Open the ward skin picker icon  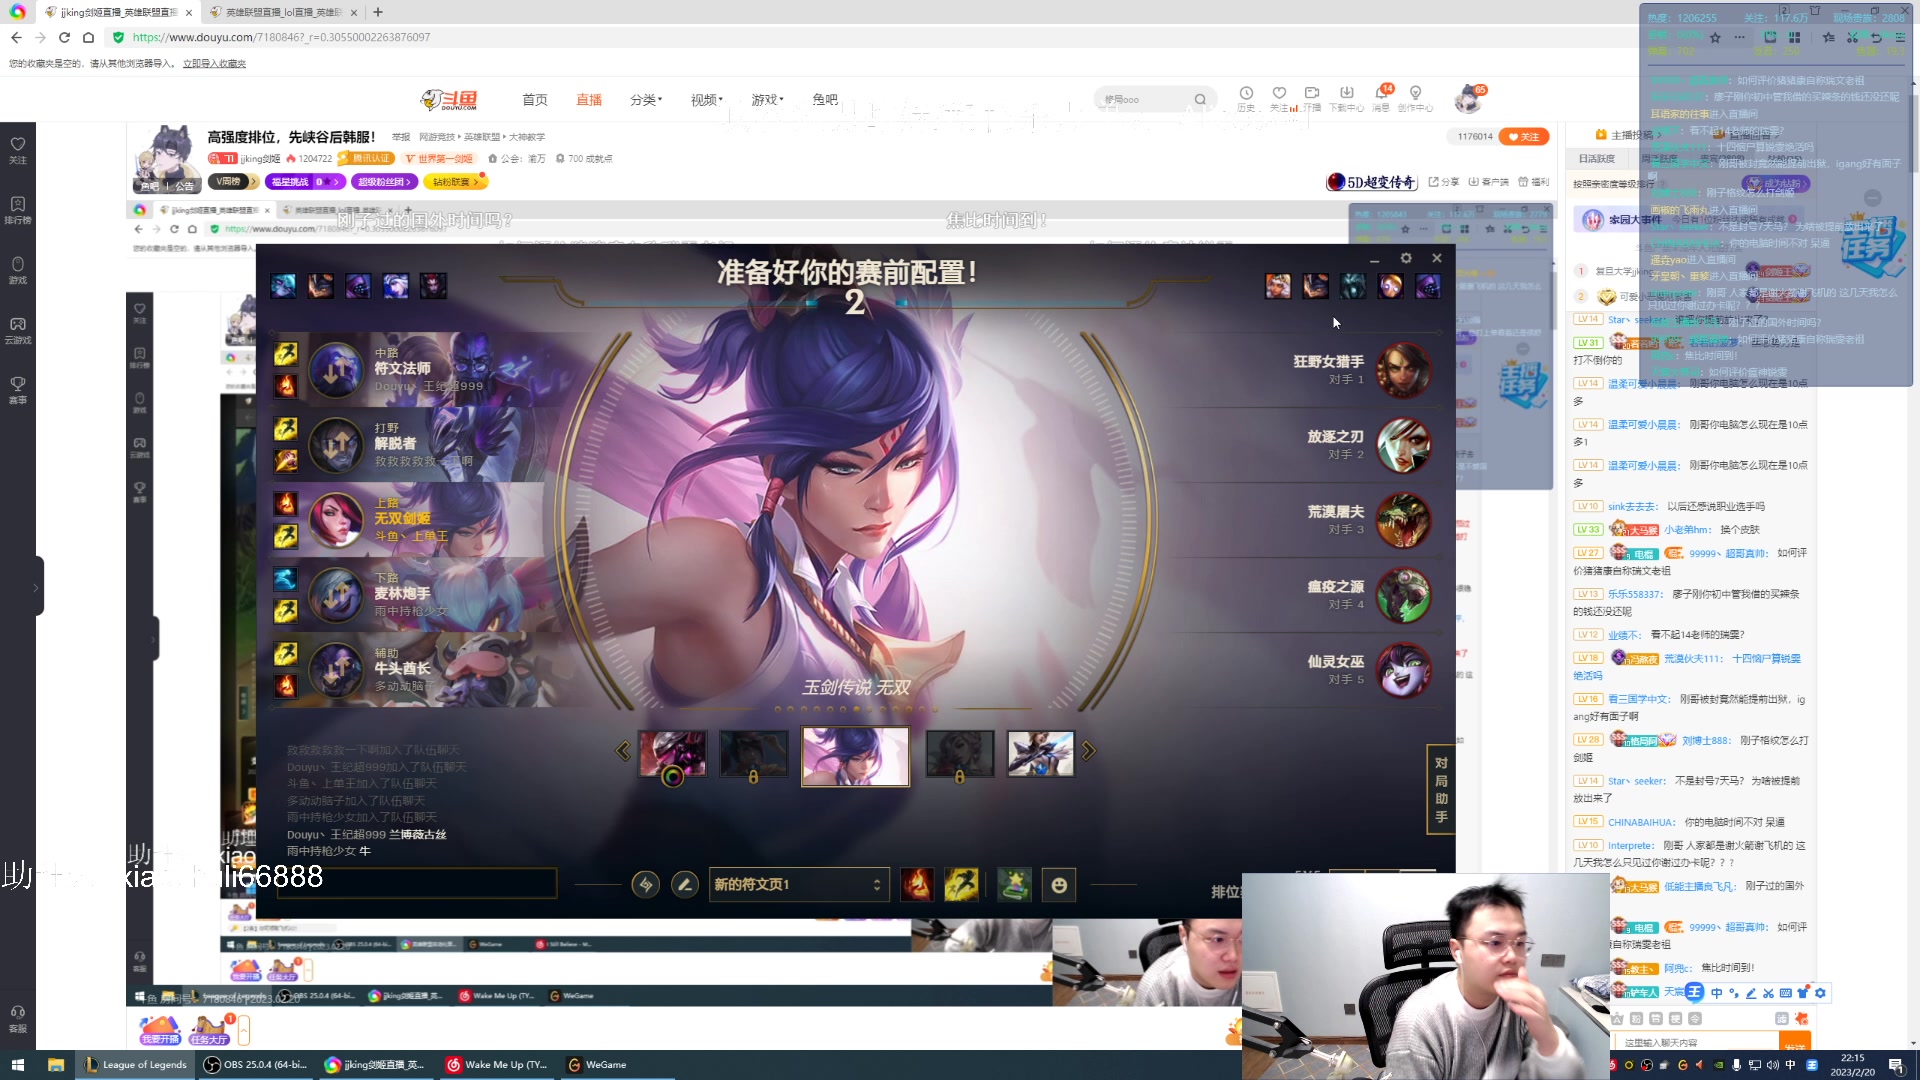[x=1014, y=885]
